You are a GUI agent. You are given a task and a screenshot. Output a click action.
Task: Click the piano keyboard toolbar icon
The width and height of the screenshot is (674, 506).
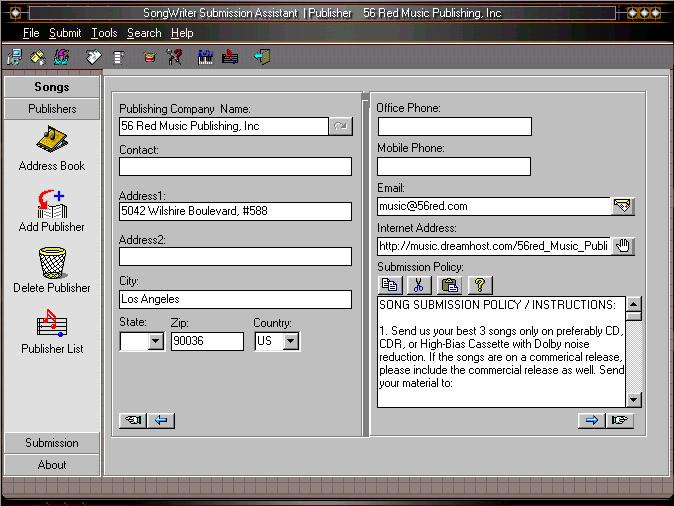coord(205,57)
